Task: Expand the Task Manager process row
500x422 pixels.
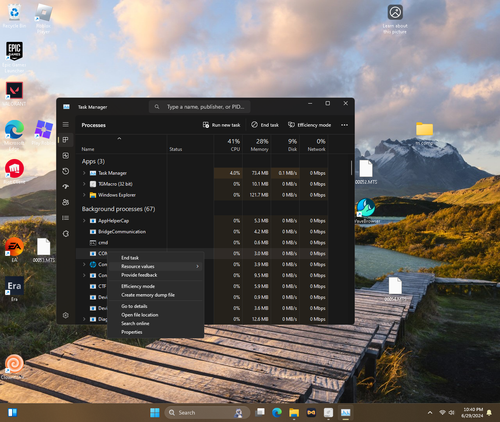Action: (84, 173)
